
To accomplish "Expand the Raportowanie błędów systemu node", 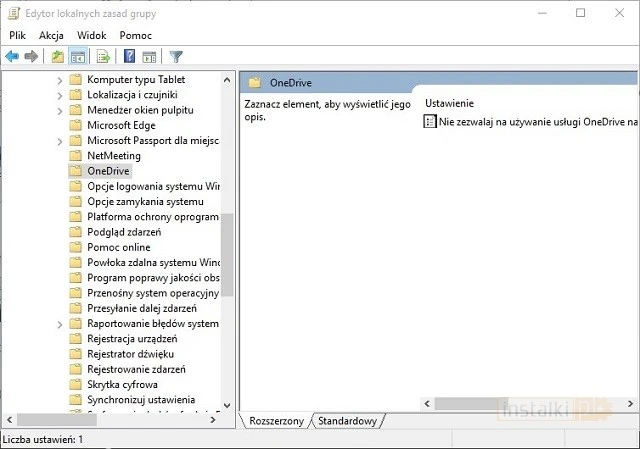I will pyautogui.click(x=60, y=324).
